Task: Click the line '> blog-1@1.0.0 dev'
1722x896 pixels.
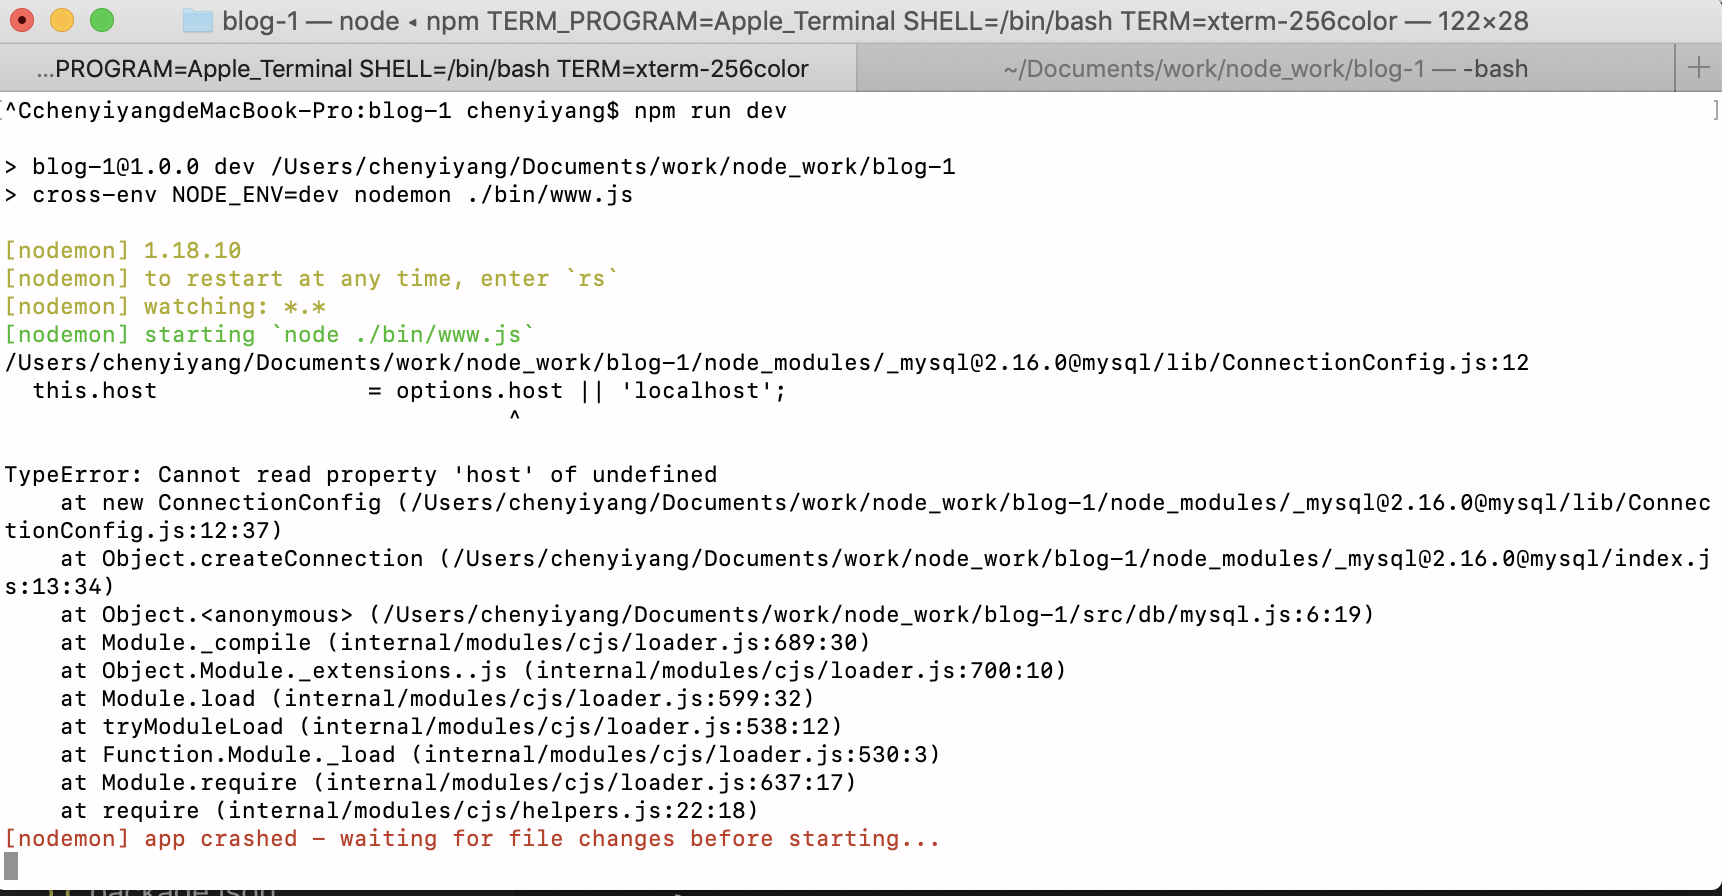Action: point(480,167)
